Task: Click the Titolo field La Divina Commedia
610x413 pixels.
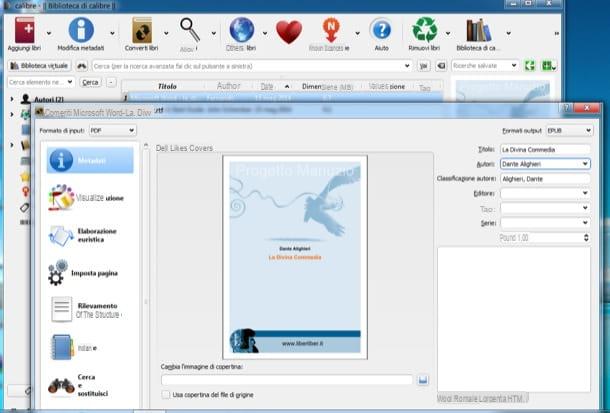Action: pos(545,150)
